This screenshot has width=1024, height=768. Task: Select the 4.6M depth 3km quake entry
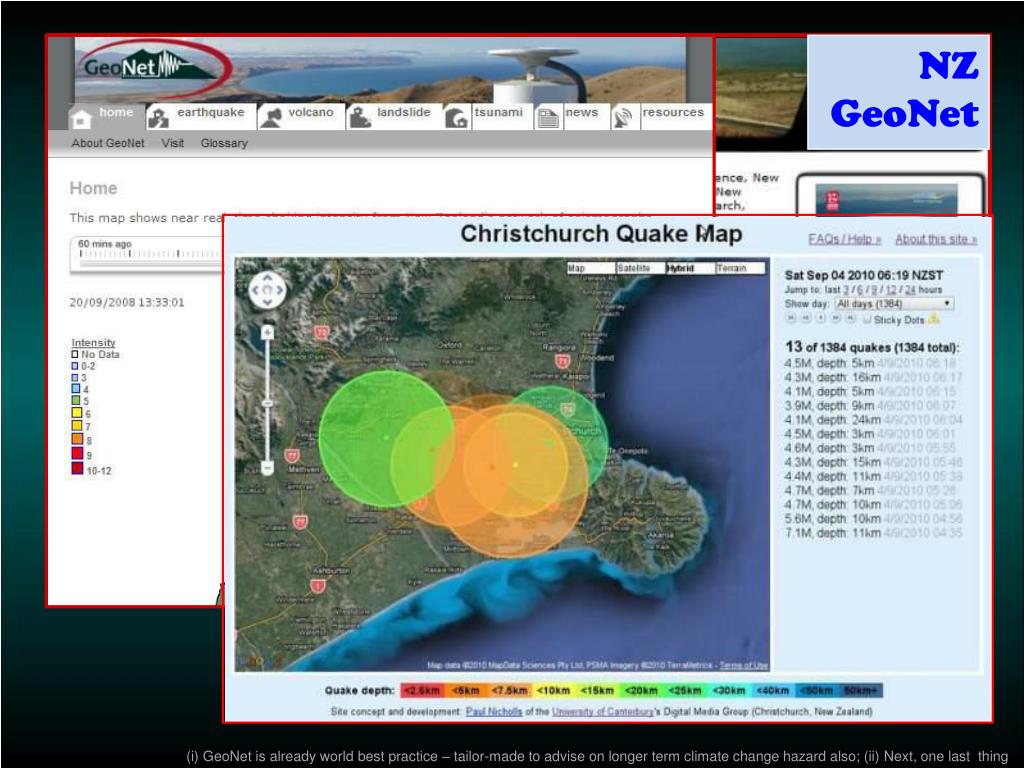pyautogui.click(x=873, y=448)
